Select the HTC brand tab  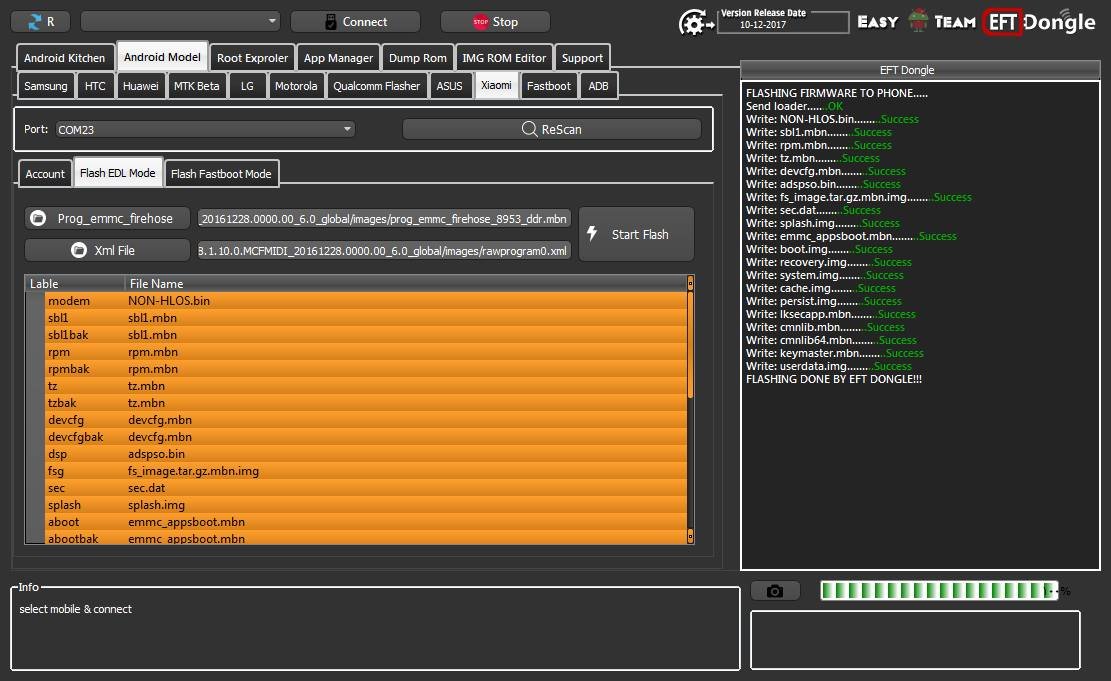click(x=95, y=86)
